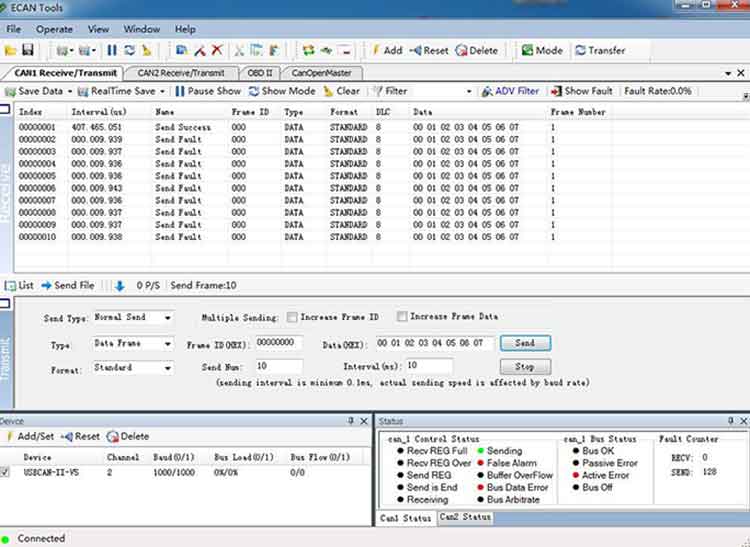Click the Frame ID(HEX) input field
Viewport: 750px width, 547px height.
tap(279, 342)
